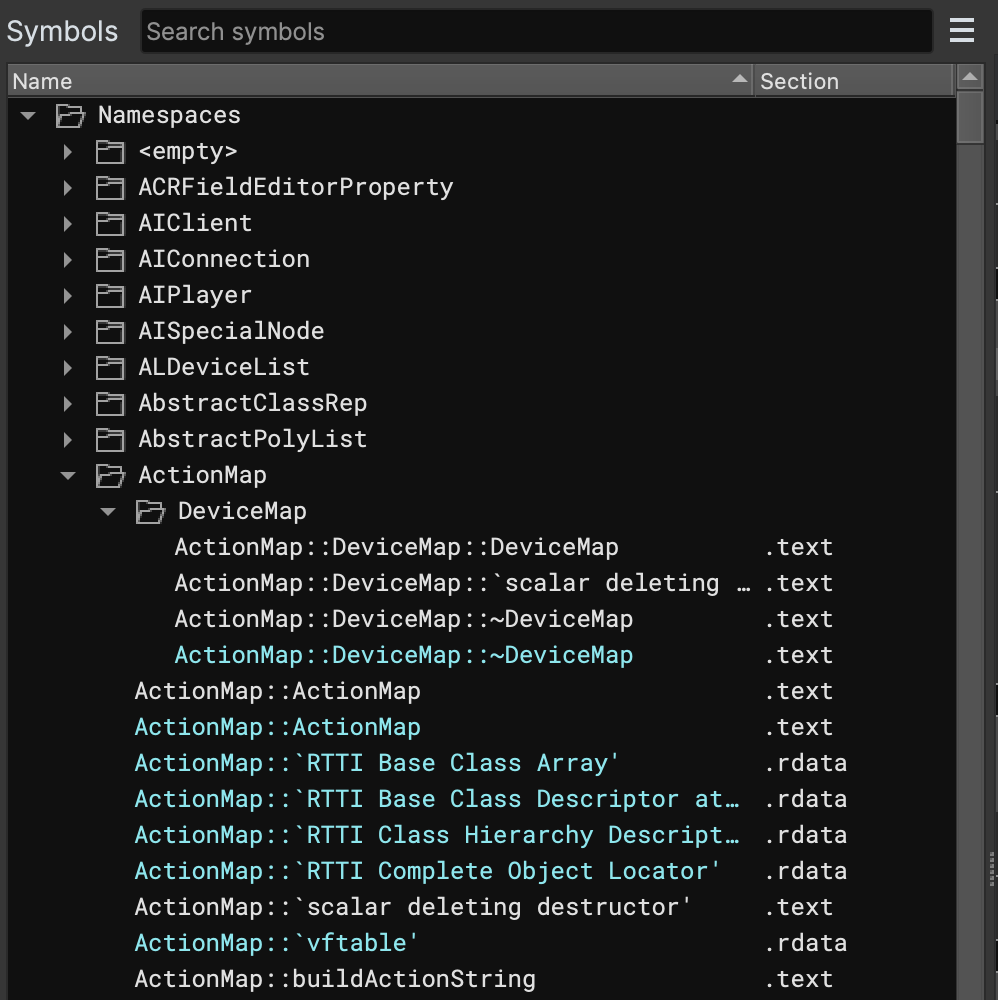Click the scrollbar up arrow button
Viewport: 998px width, 1000px height.
click(969, 78)
